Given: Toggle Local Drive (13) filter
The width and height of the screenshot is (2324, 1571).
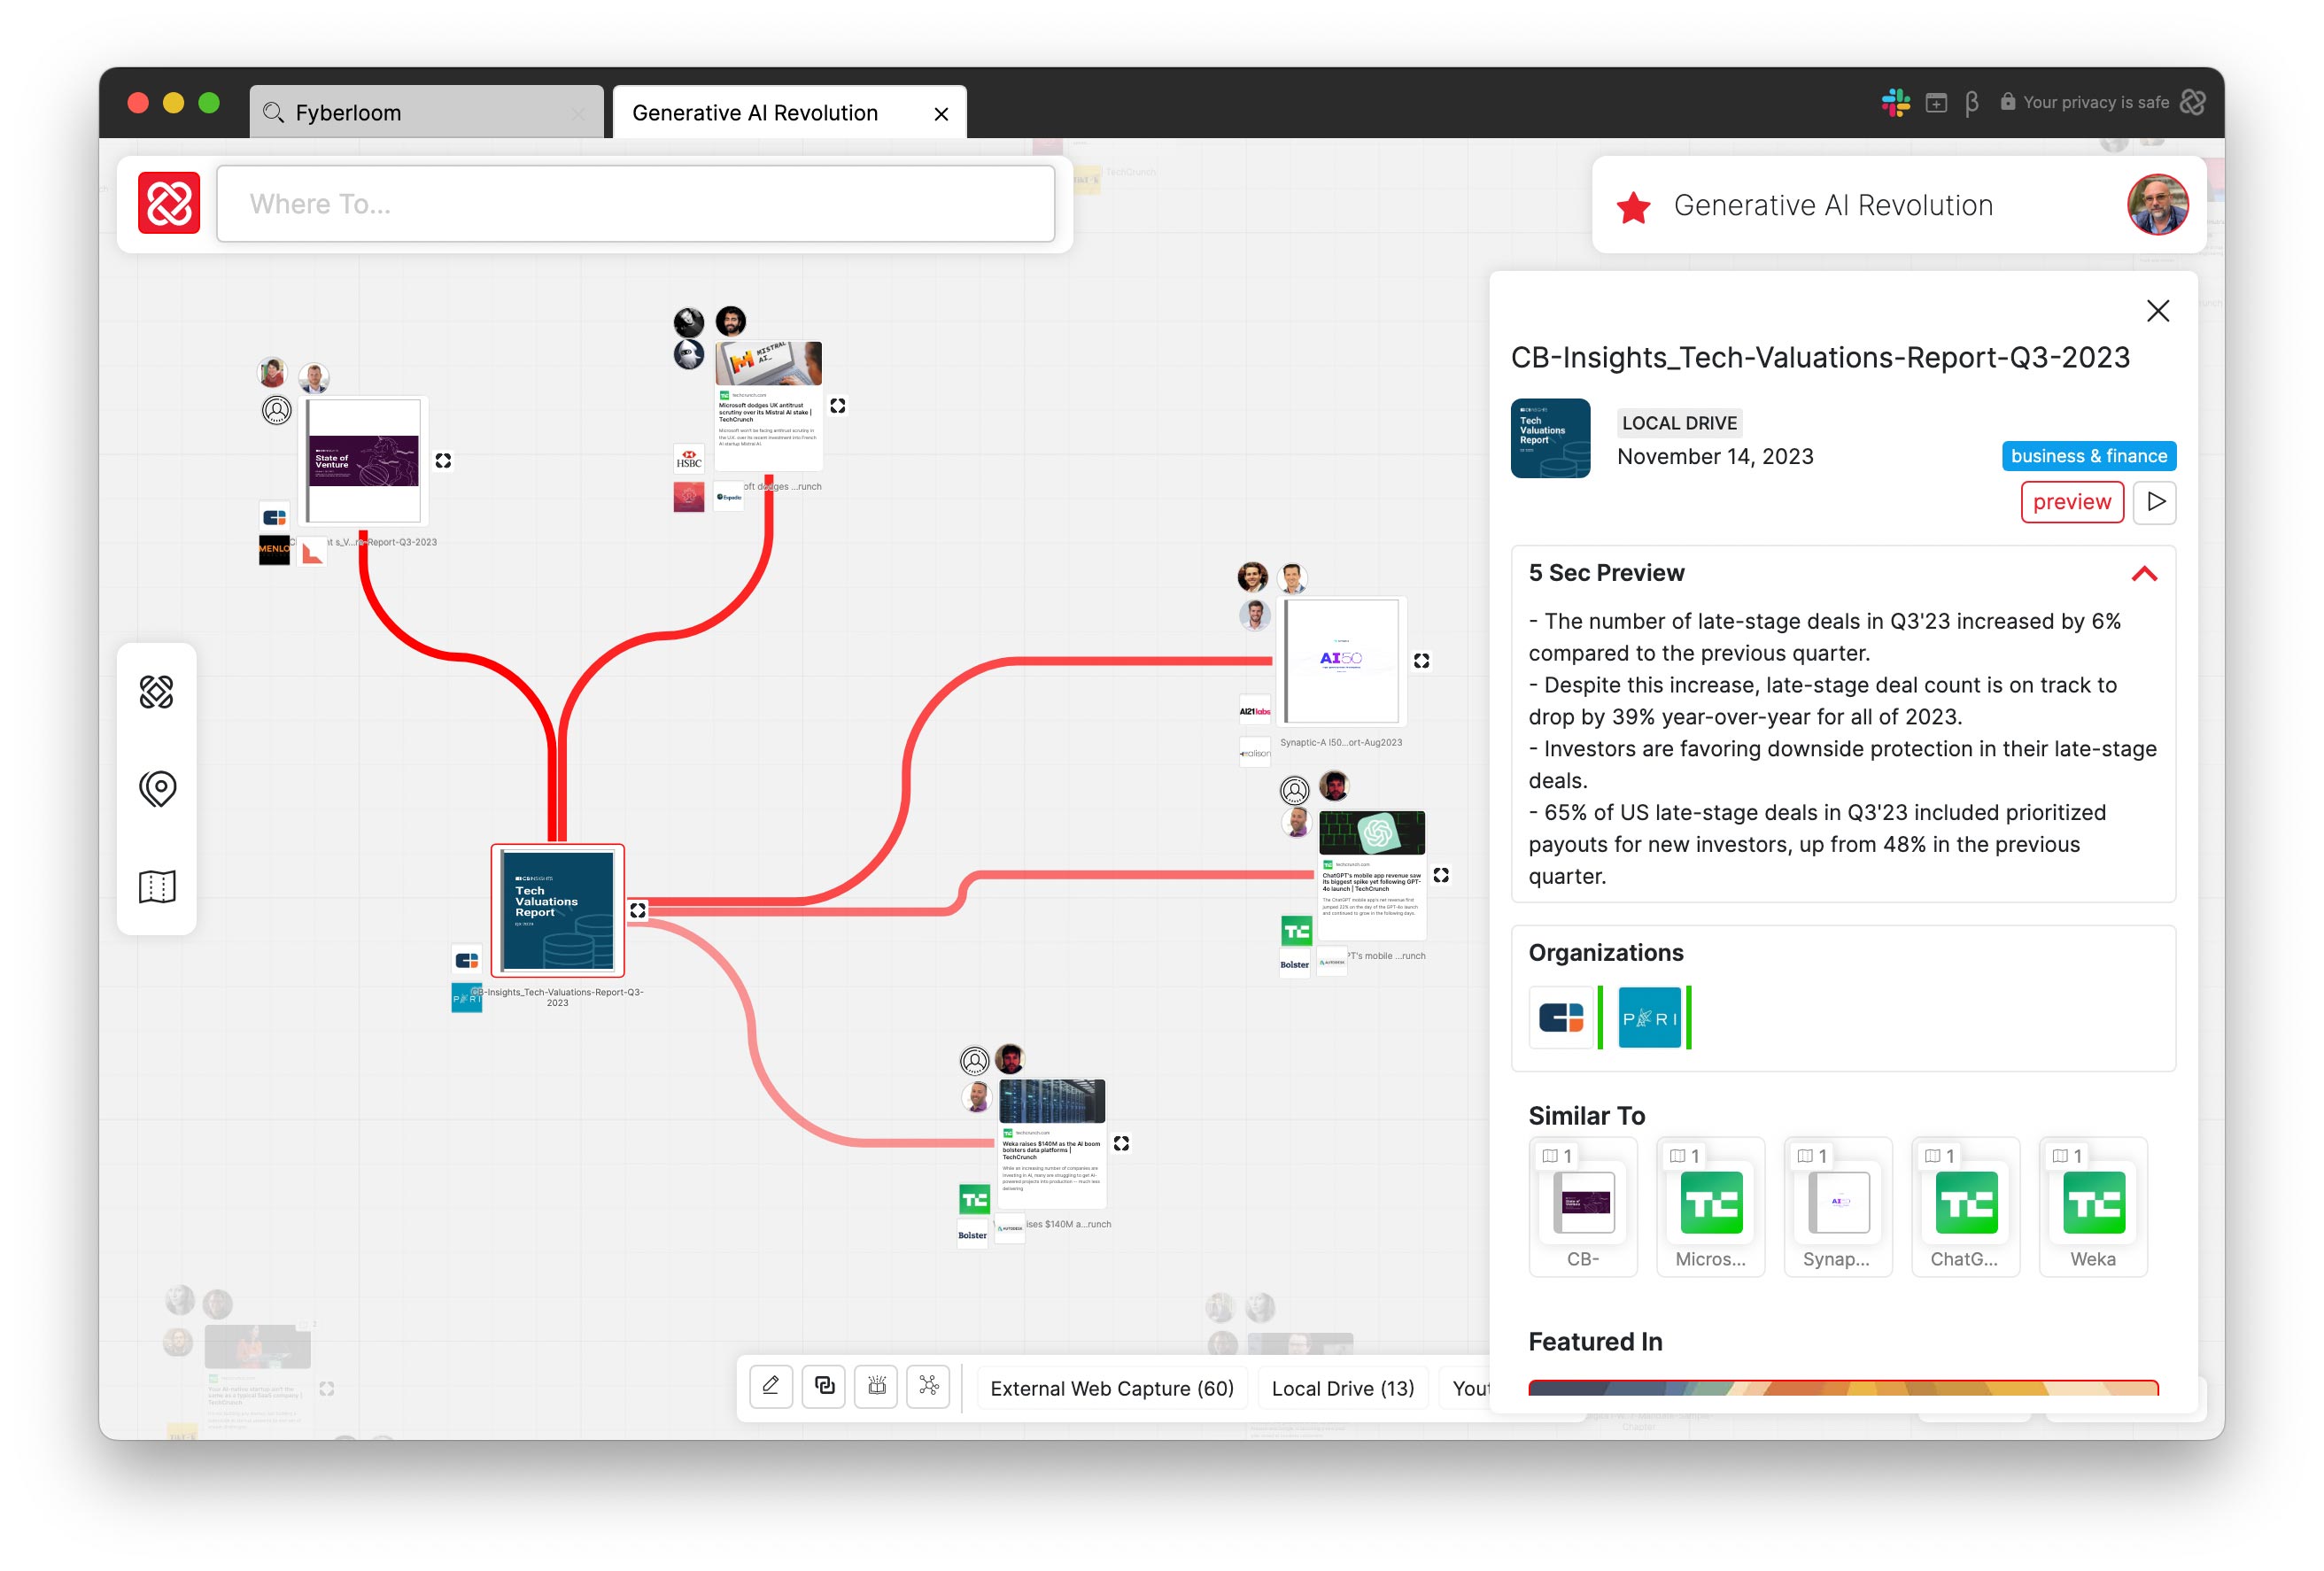Looking at the screenshot, I should pyautogui.click(x=1342, y=1388).
